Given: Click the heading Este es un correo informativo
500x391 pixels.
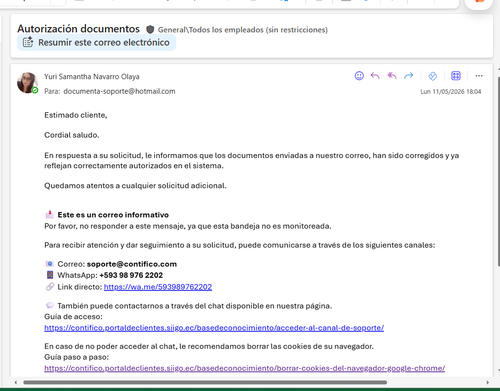Looking at the screenshot, I should click(x=113, y=215).
